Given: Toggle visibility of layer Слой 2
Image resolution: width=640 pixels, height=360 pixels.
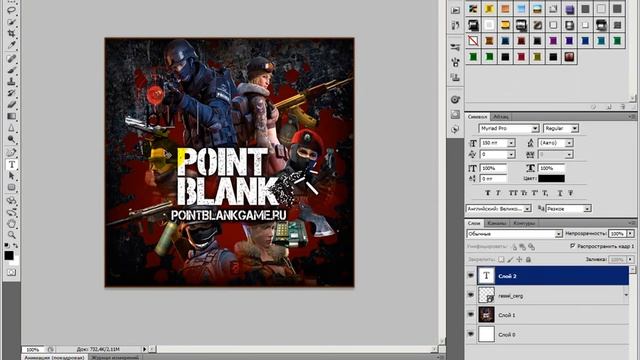Looking at the screenshot, I should pyautogui.click(x=471, y=276).
